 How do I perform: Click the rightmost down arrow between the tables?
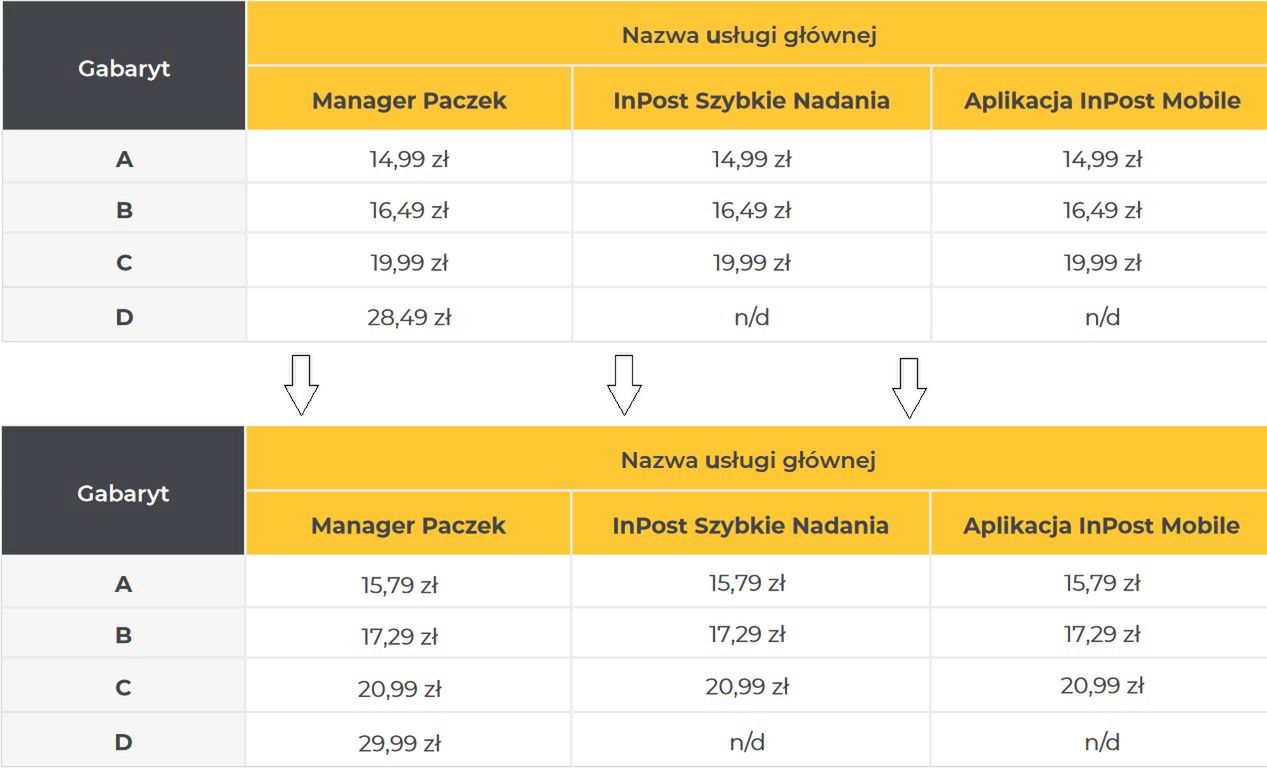coord(909,387)
